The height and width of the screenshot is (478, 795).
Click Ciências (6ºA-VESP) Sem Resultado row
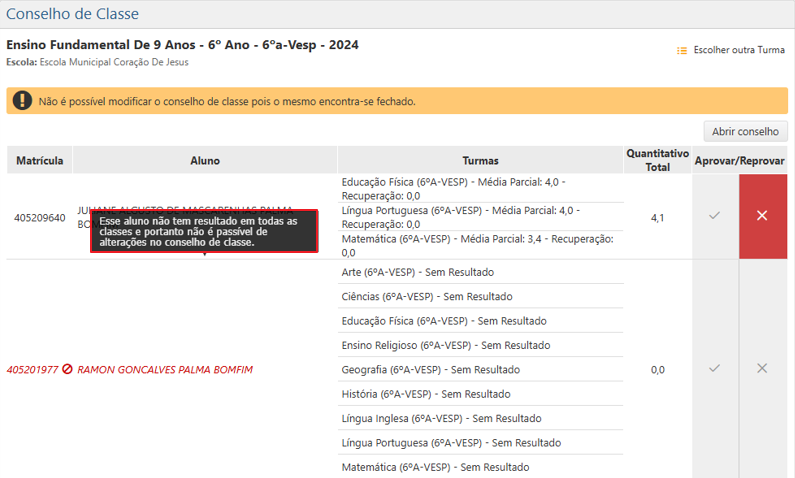[x=480, y=297]
